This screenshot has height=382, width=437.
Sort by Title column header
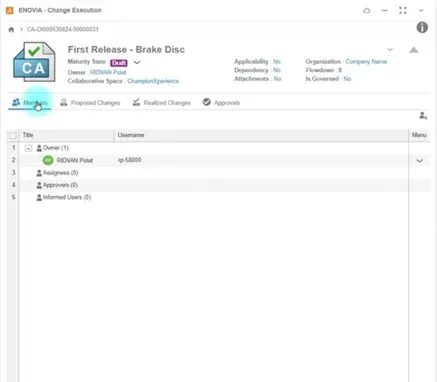coord(67,135)
